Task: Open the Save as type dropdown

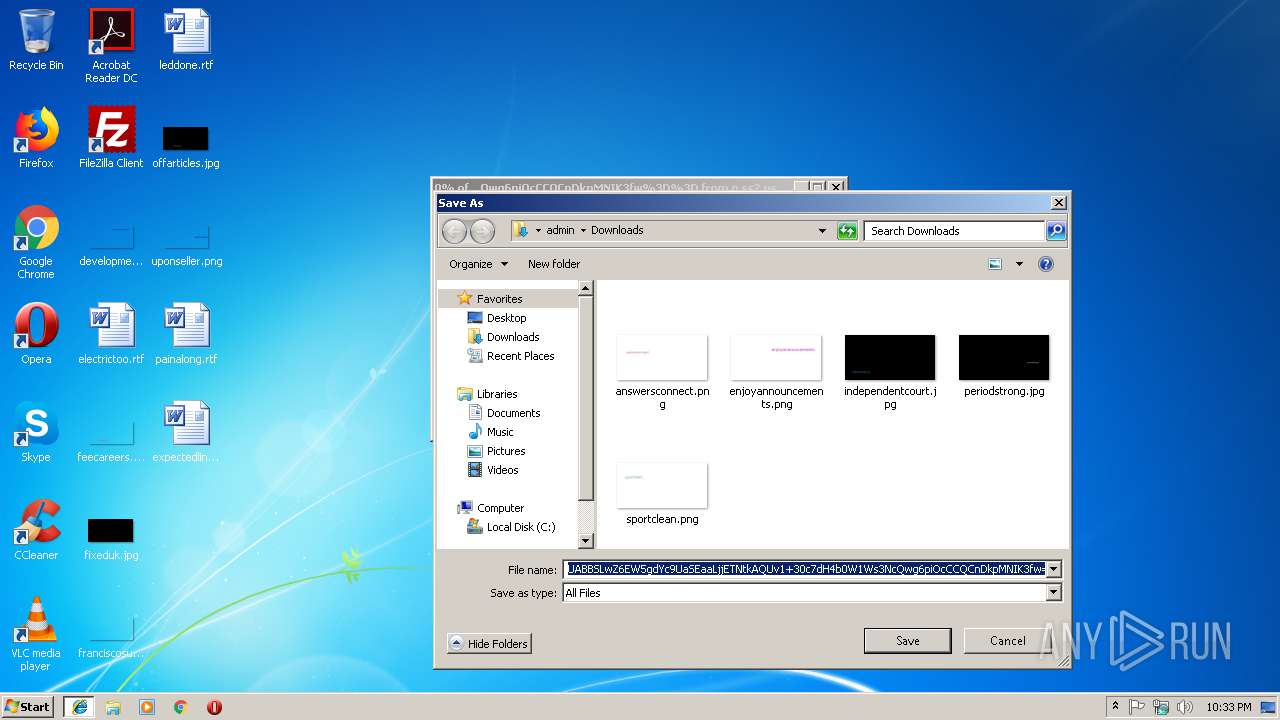Action: click(x=1052, y=593)
